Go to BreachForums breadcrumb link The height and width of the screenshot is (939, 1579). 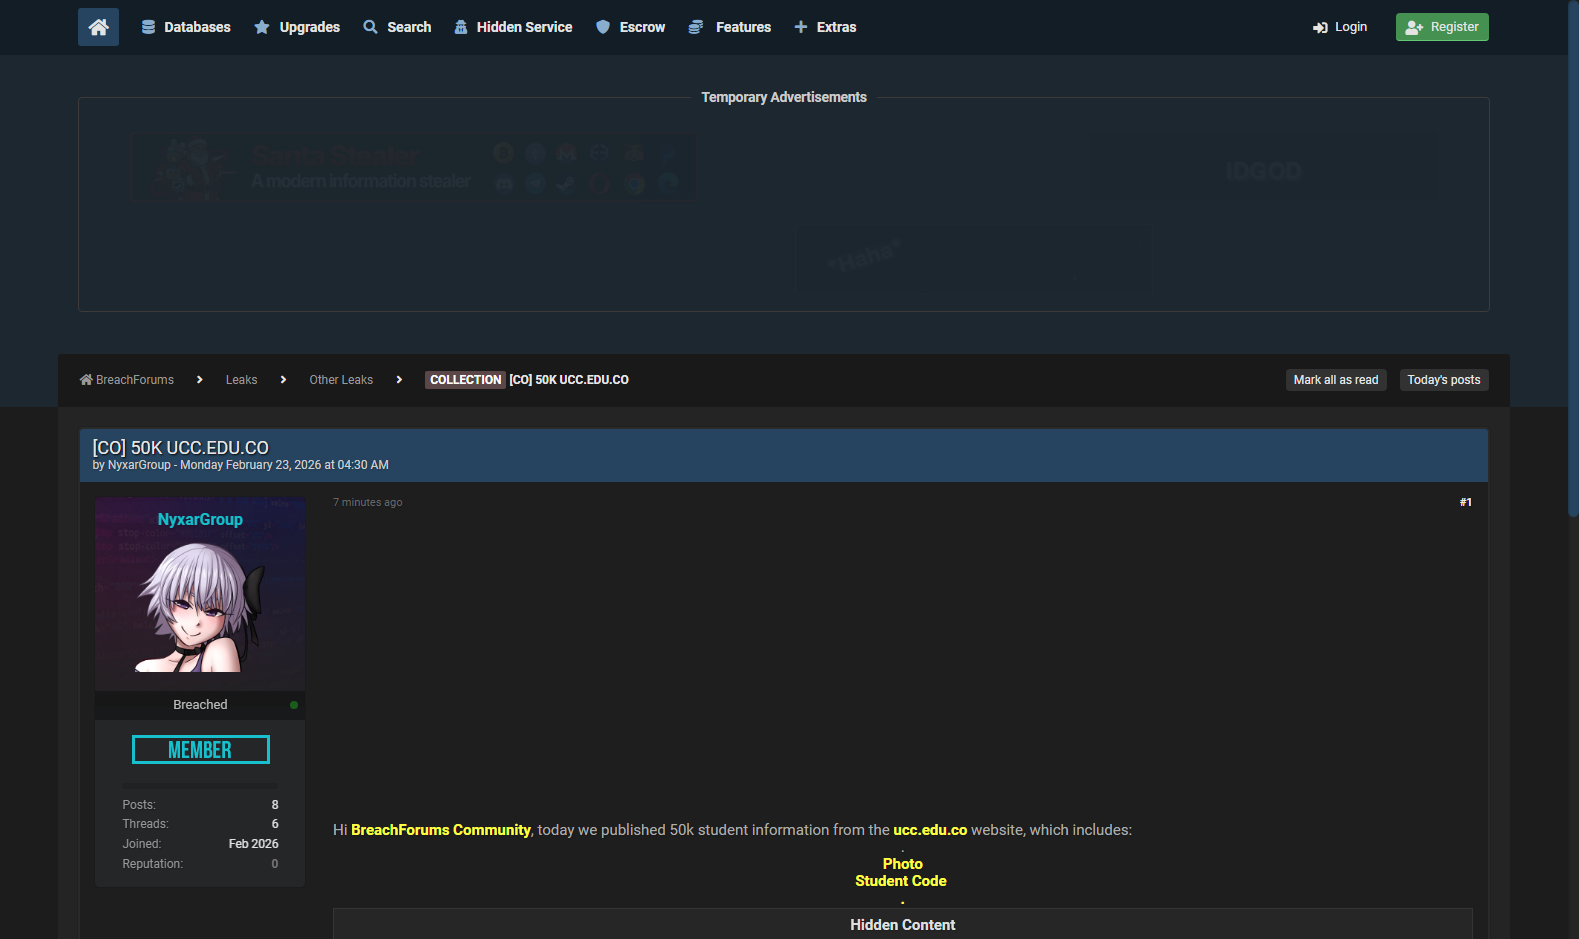click(134, 380)
